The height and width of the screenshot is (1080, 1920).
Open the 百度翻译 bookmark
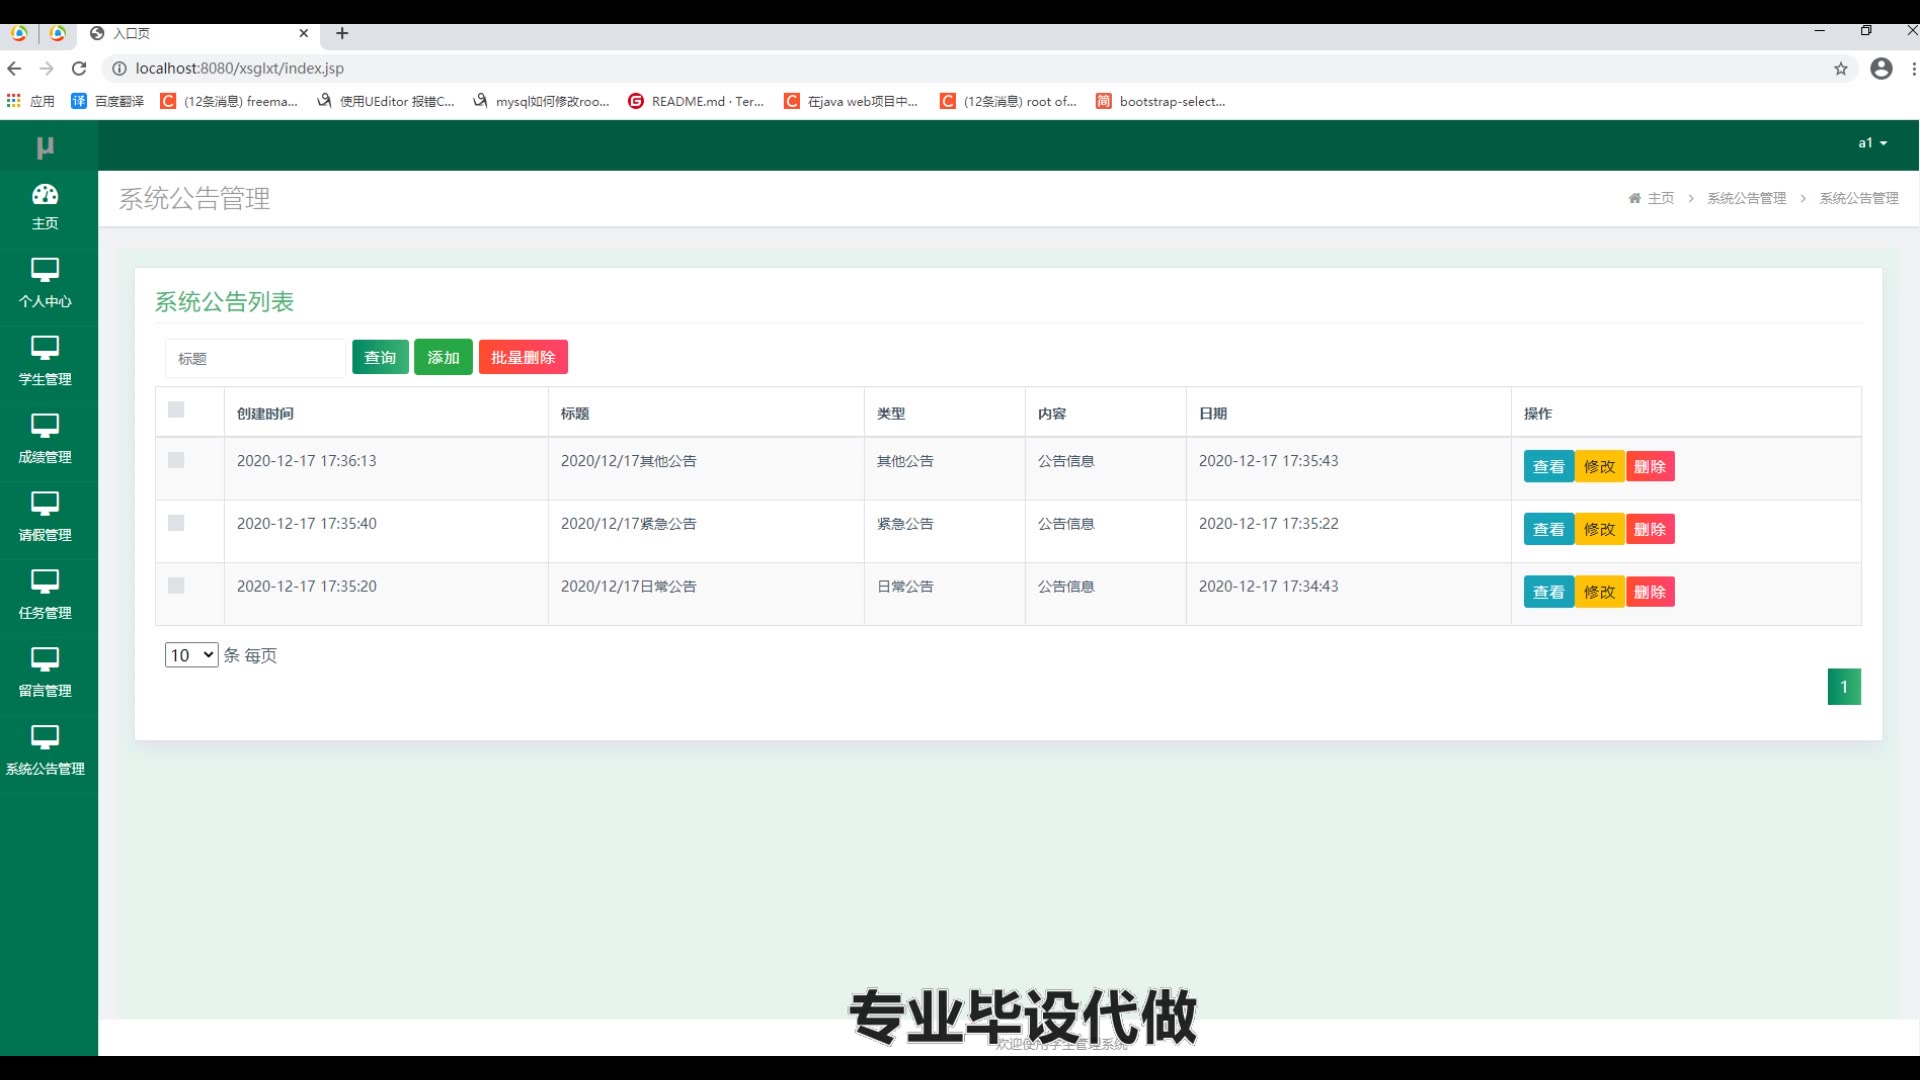click(108, 101)
